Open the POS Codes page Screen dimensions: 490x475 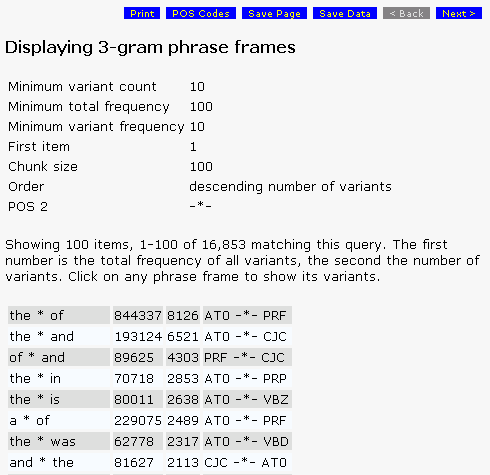(x=201, y=13)
